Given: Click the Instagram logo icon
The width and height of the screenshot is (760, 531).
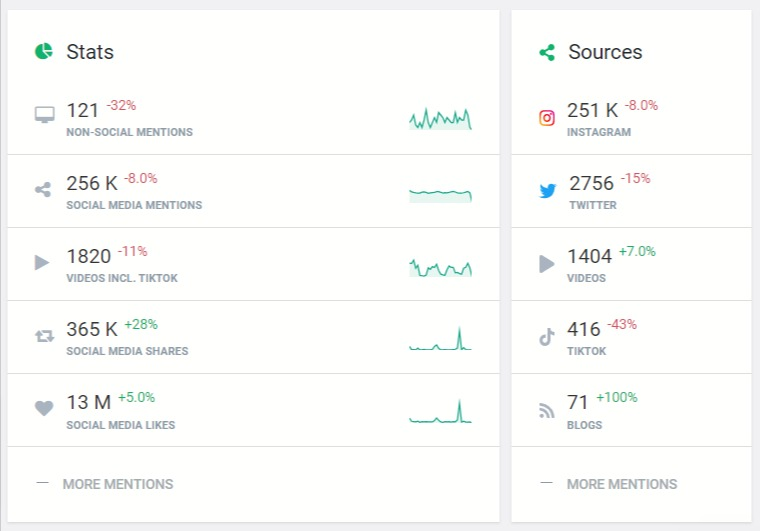Looking at the screenshot, I should coord(547,118).
